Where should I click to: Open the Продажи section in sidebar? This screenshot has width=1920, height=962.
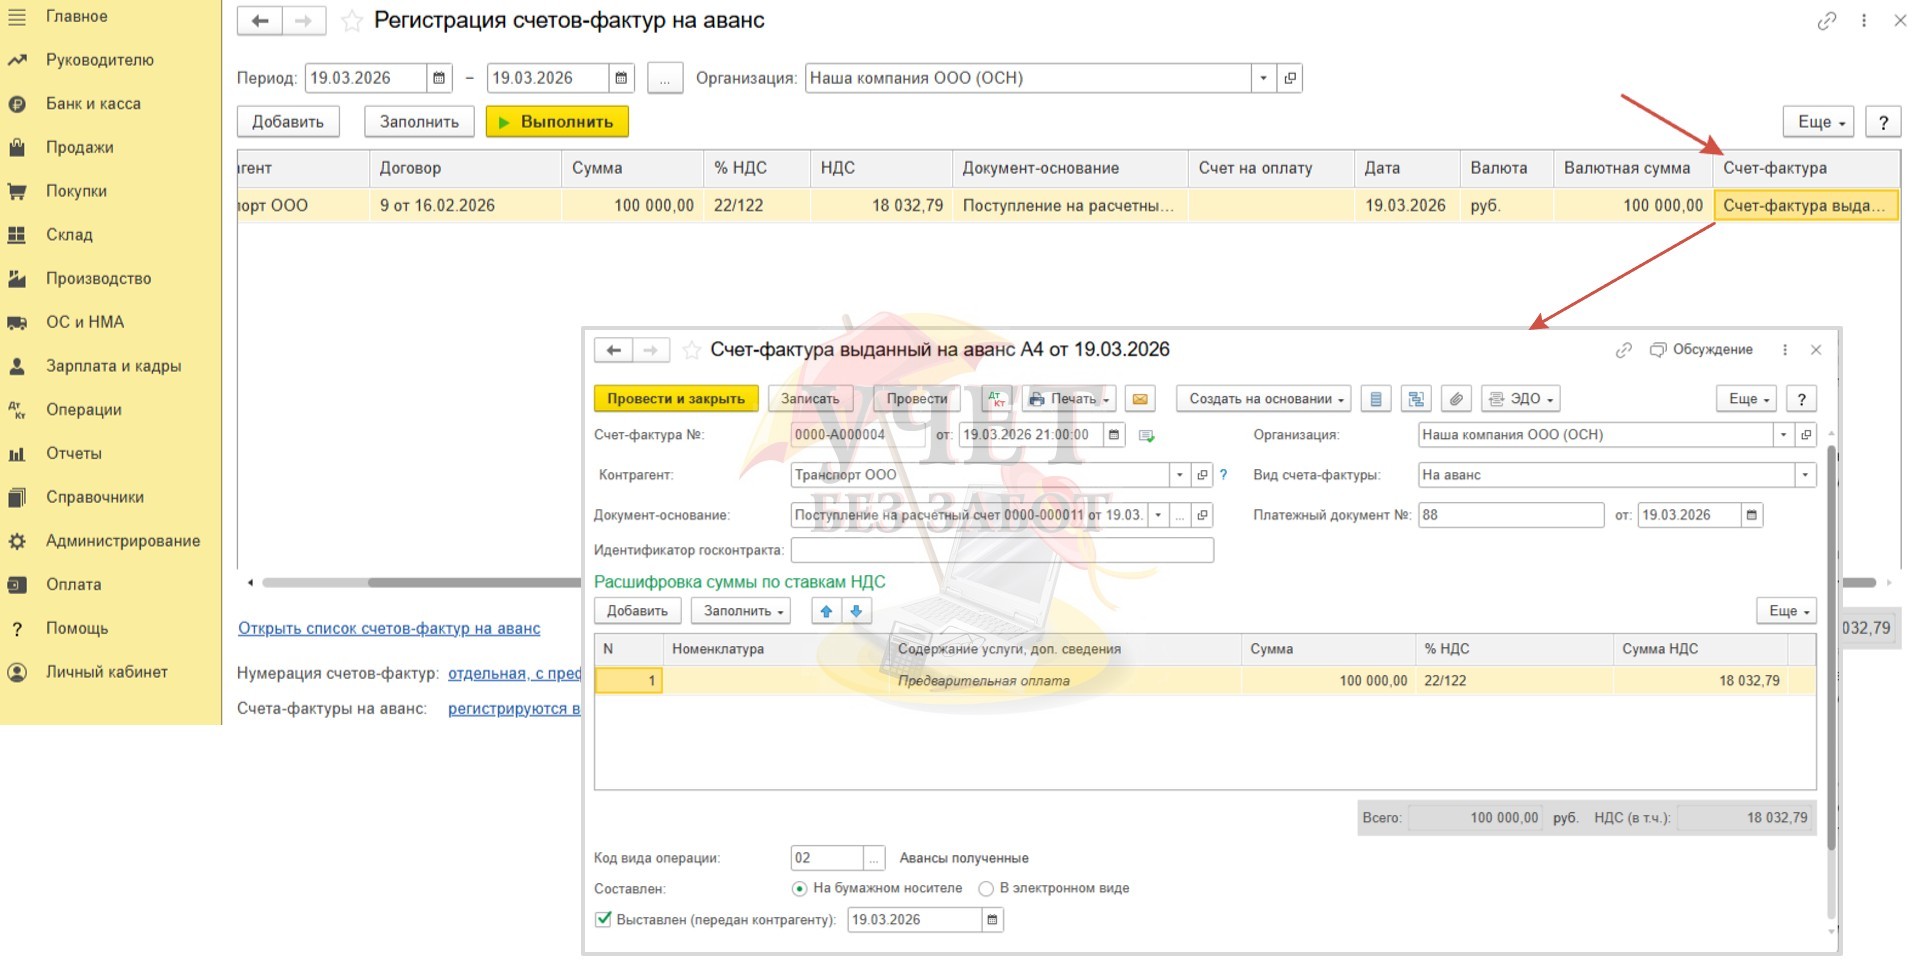79,147
